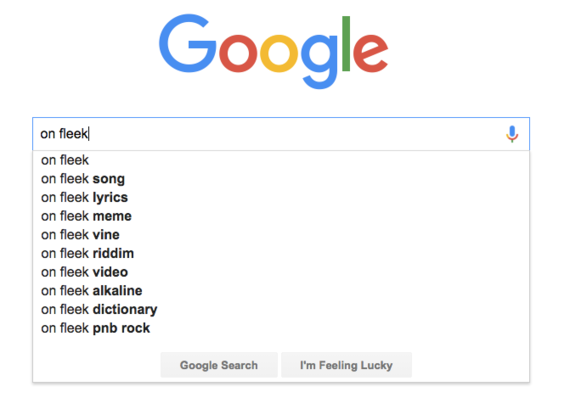Select the "on fleek video" suggestion
This screenshot has width=570, height=398.
coord(281,272)
